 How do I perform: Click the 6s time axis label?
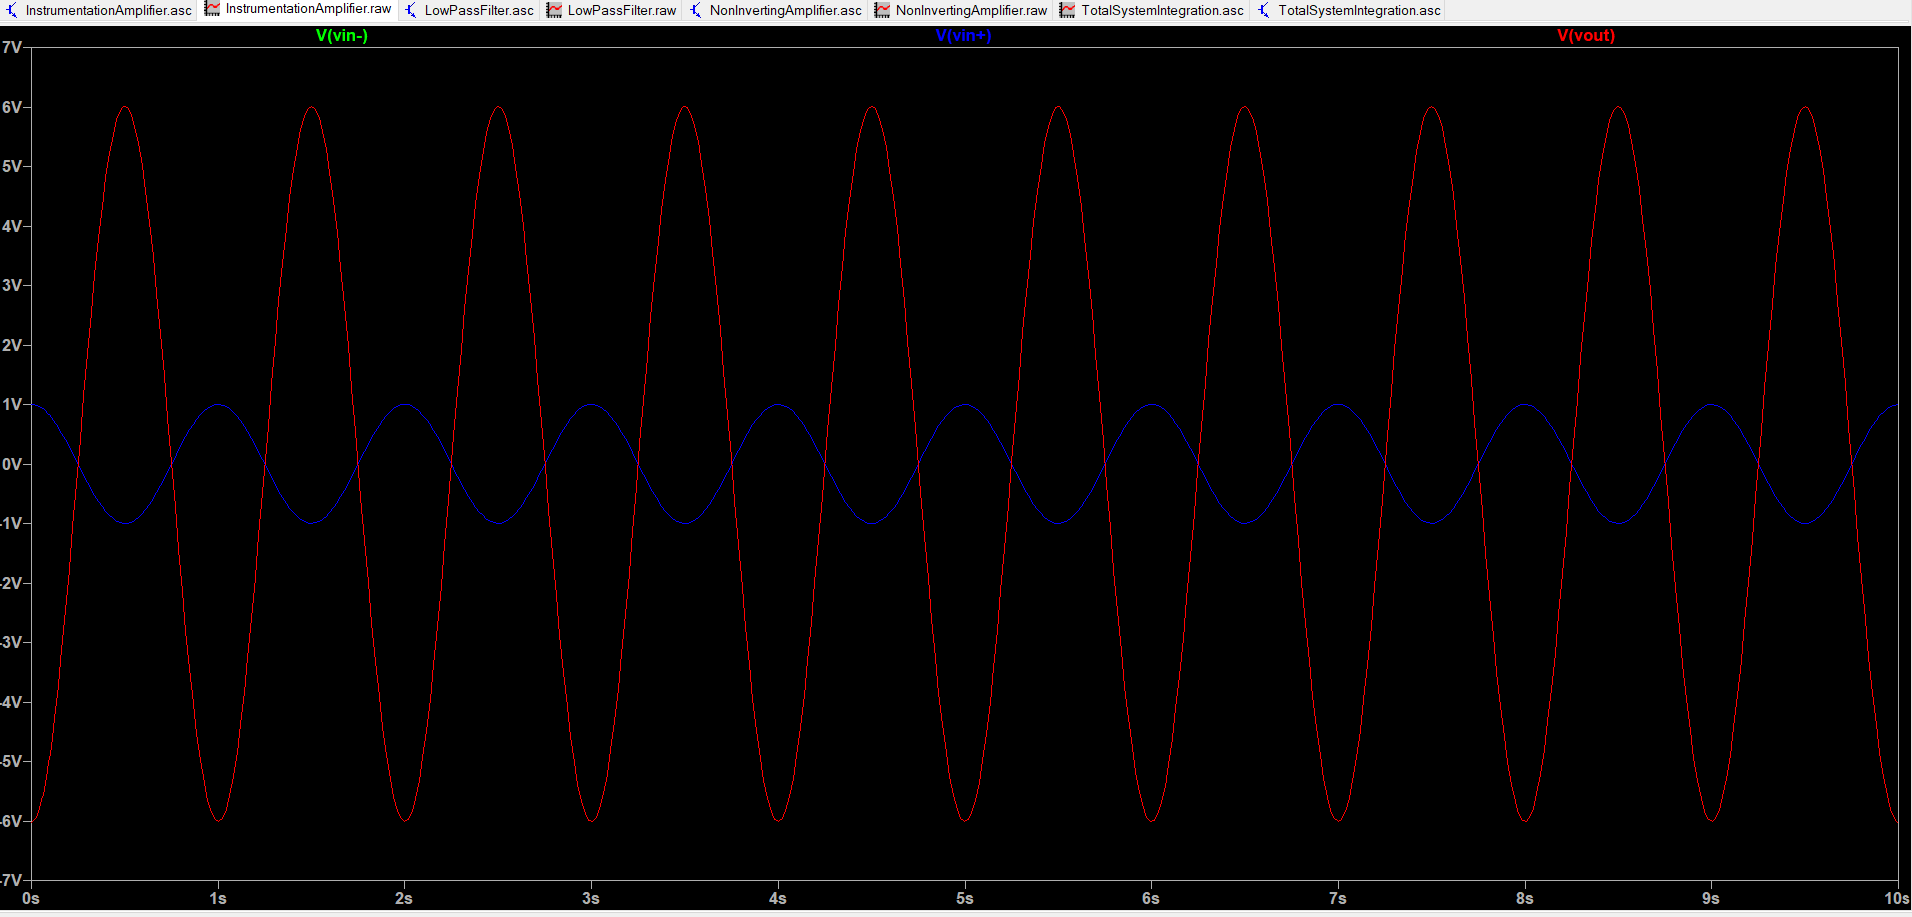[1151, 898]
